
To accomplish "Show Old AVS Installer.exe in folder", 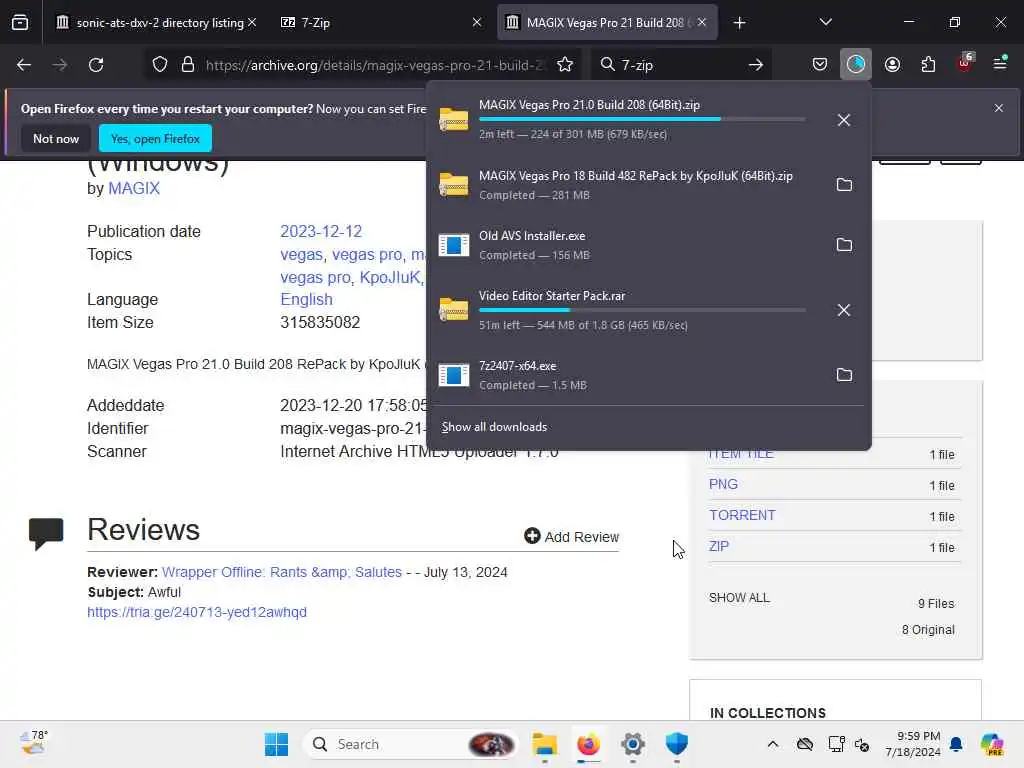I will [844, 245].
